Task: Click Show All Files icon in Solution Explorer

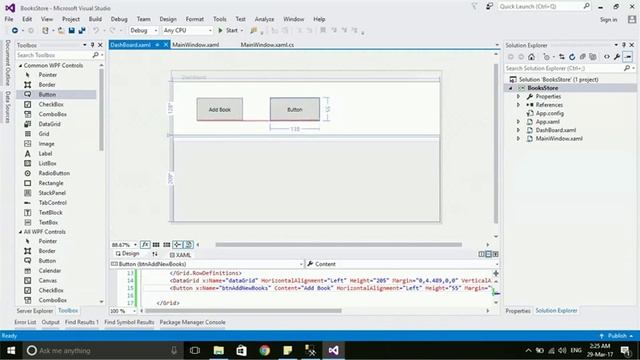Action: [x=593, y=57]
